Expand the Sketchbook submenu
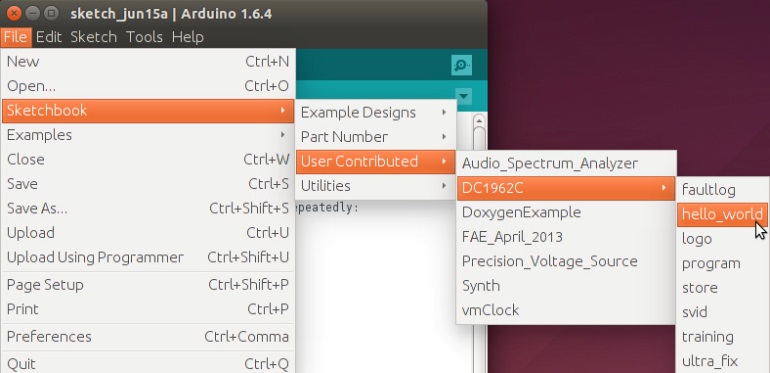This screenshot has width=770, height=373. click(x=148, y=110)
